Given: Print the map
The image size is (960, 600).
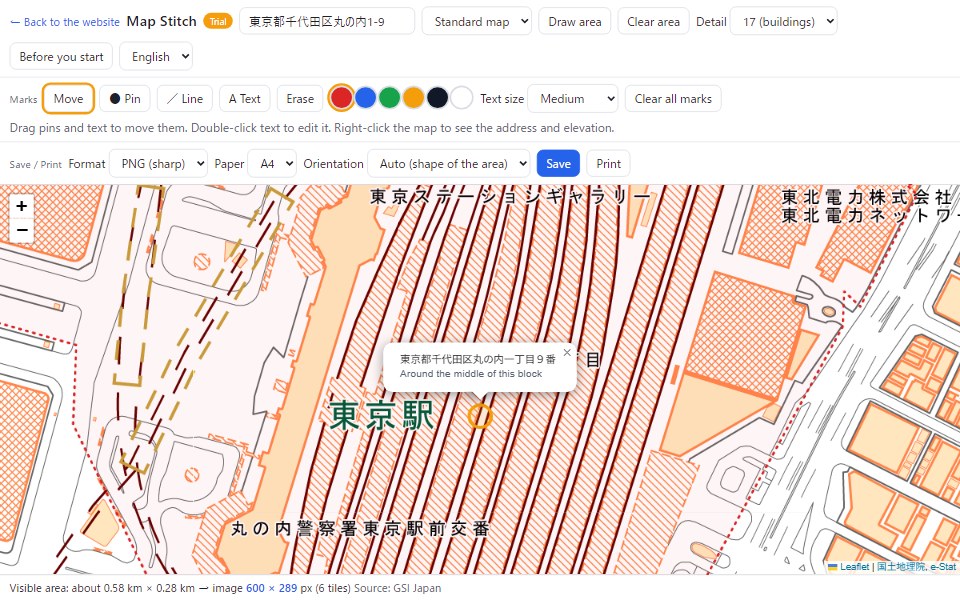Looking at the screenshot, I should point(608,163).
